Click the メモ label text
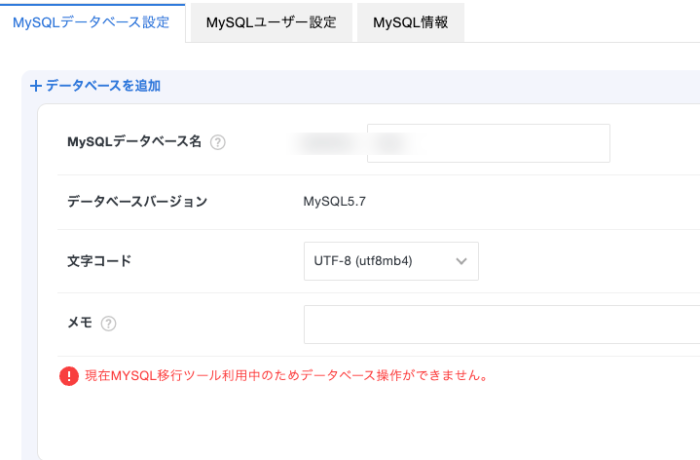The image size is (700, 460). pyautogui.click(x=79, y=323)
